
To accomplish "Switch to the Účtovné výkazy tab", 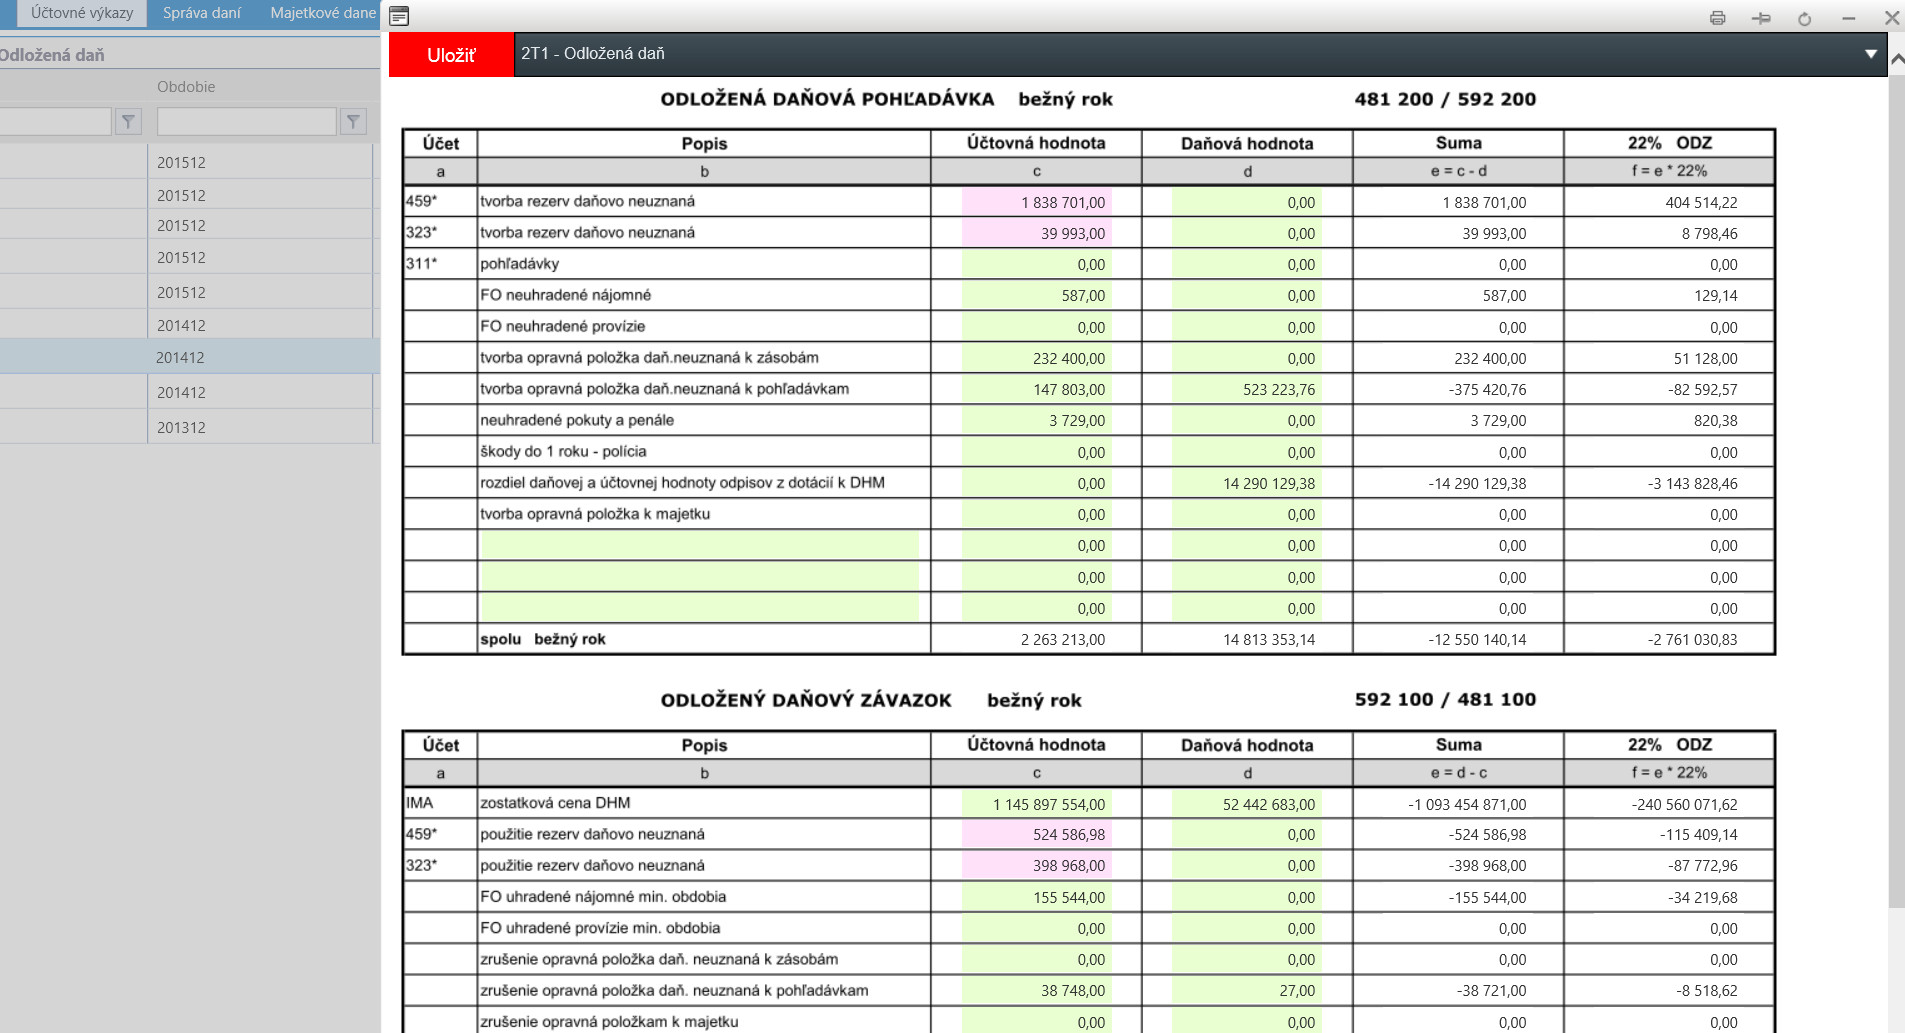I will (82, 13).
